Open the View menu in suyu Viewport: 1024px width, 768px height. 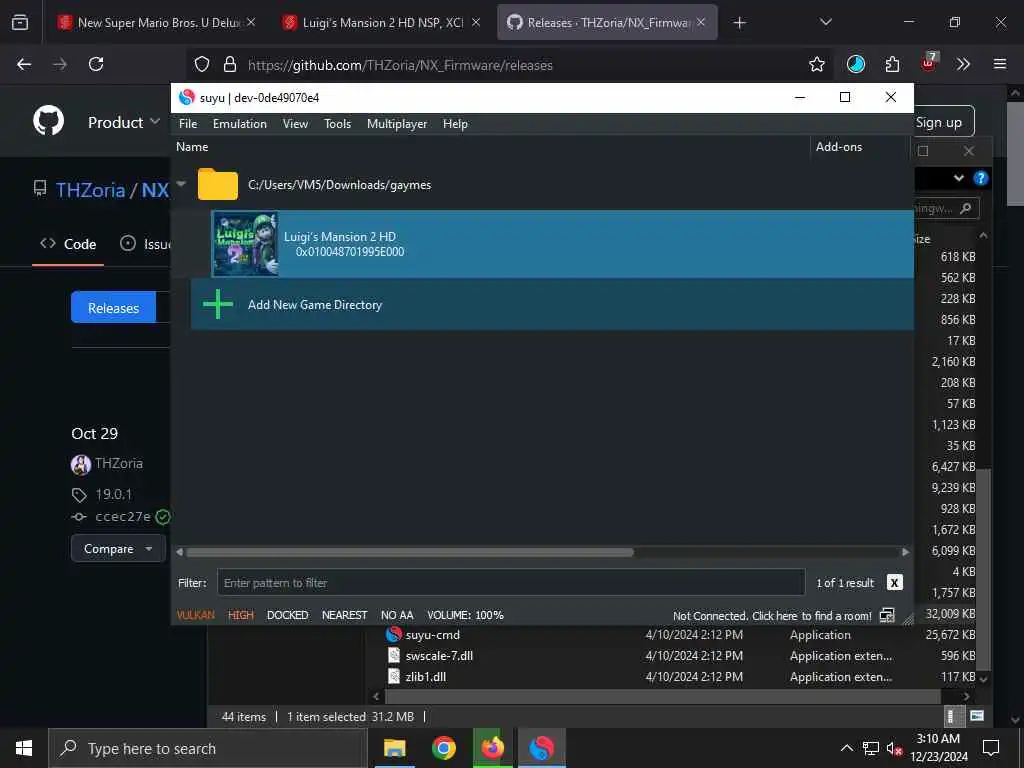tap(295, 123)
